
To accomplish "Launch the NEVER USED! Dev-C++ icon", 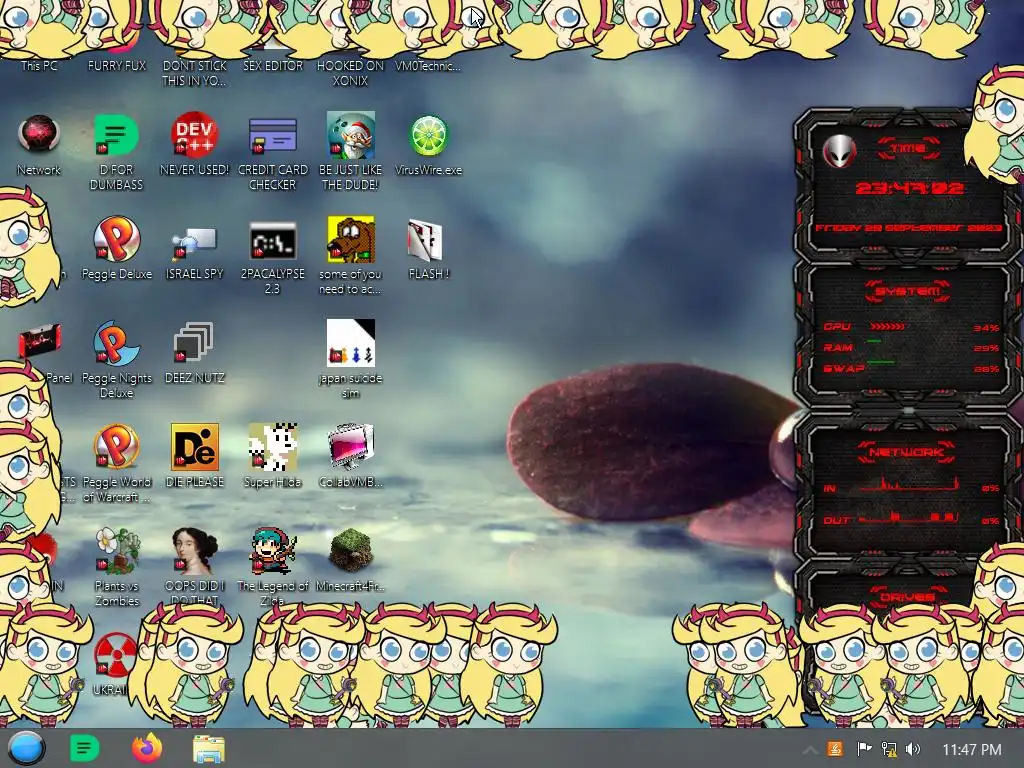I will tap(194, 135).
